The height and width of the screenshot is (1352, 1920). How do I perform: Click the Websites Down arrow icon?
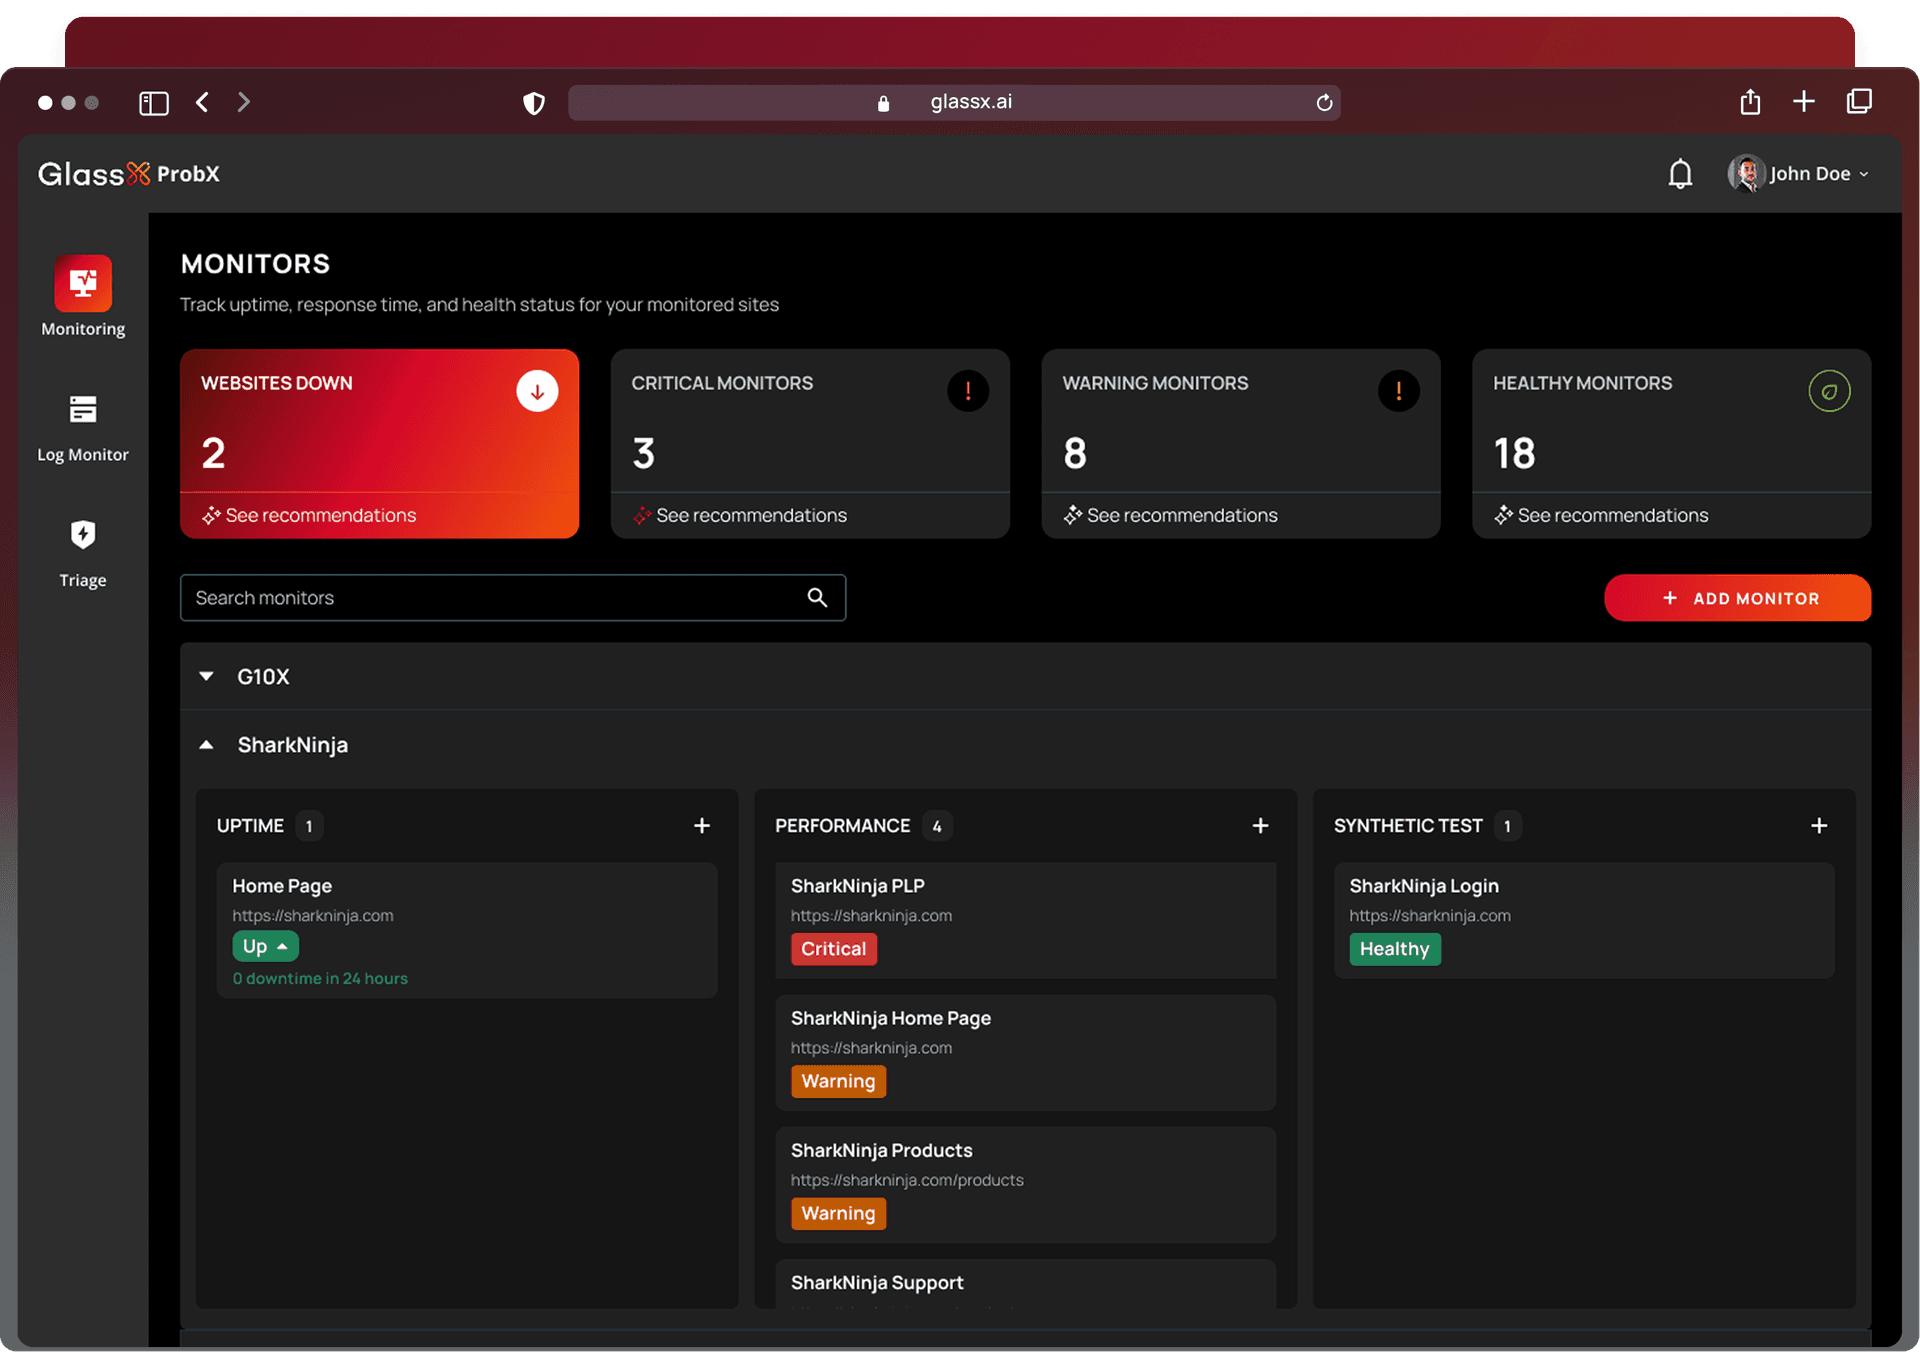pos(537,391)
